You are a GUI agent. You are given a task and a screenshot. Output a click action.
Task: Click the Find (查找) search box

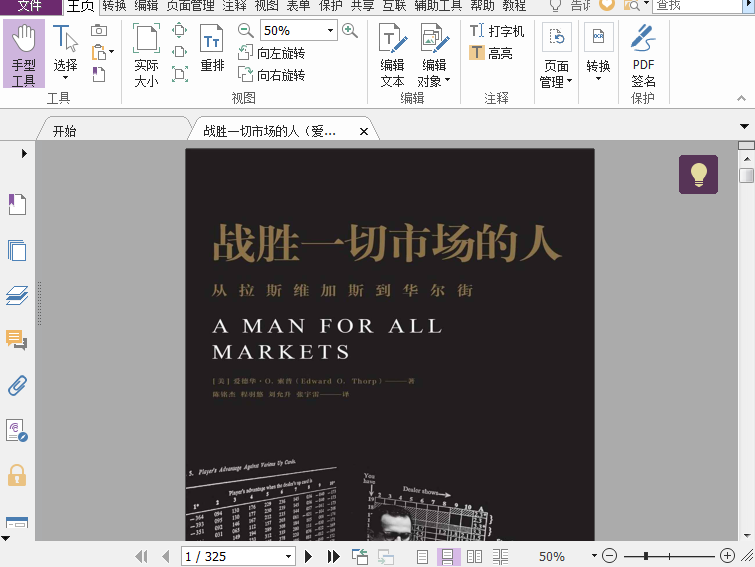(x=698, y=6)
